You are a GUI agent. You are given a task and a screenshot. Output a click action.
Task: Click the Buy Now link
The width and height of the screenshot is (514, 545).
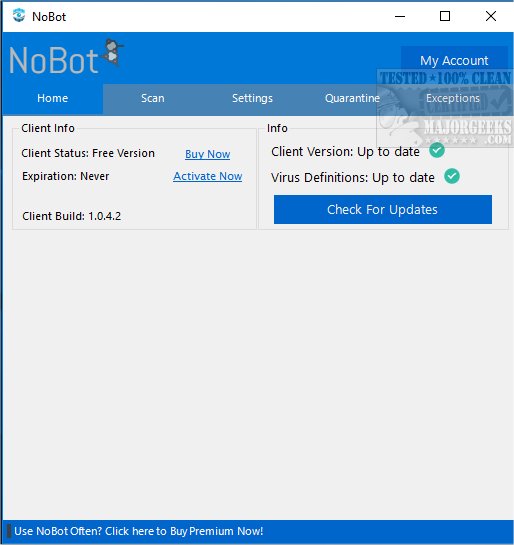pos(207,154)
